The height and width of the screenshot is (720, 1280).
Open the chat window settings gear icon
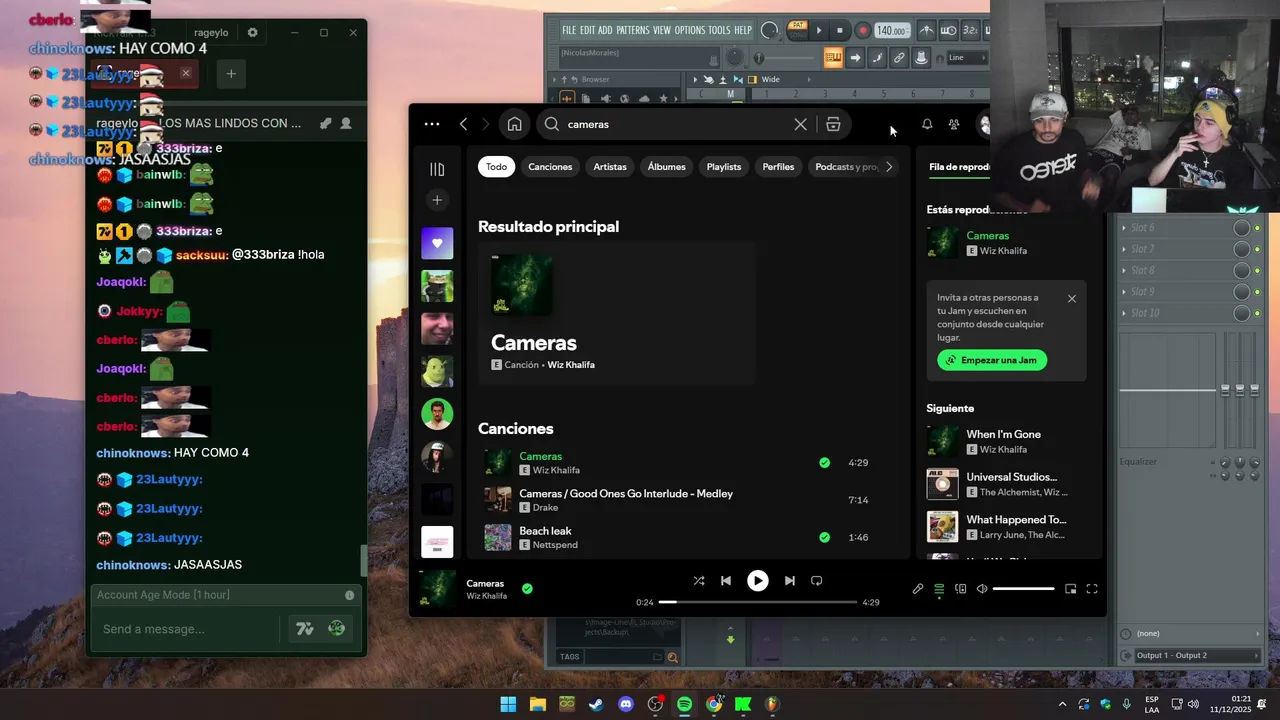[x=252, y=32]
